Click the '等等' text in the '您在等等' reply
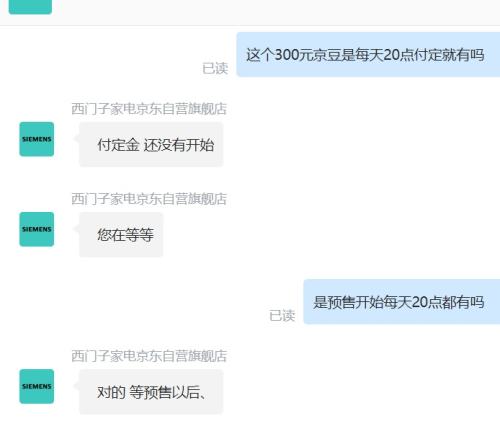500x434 pixels. [x=140, y=235]
